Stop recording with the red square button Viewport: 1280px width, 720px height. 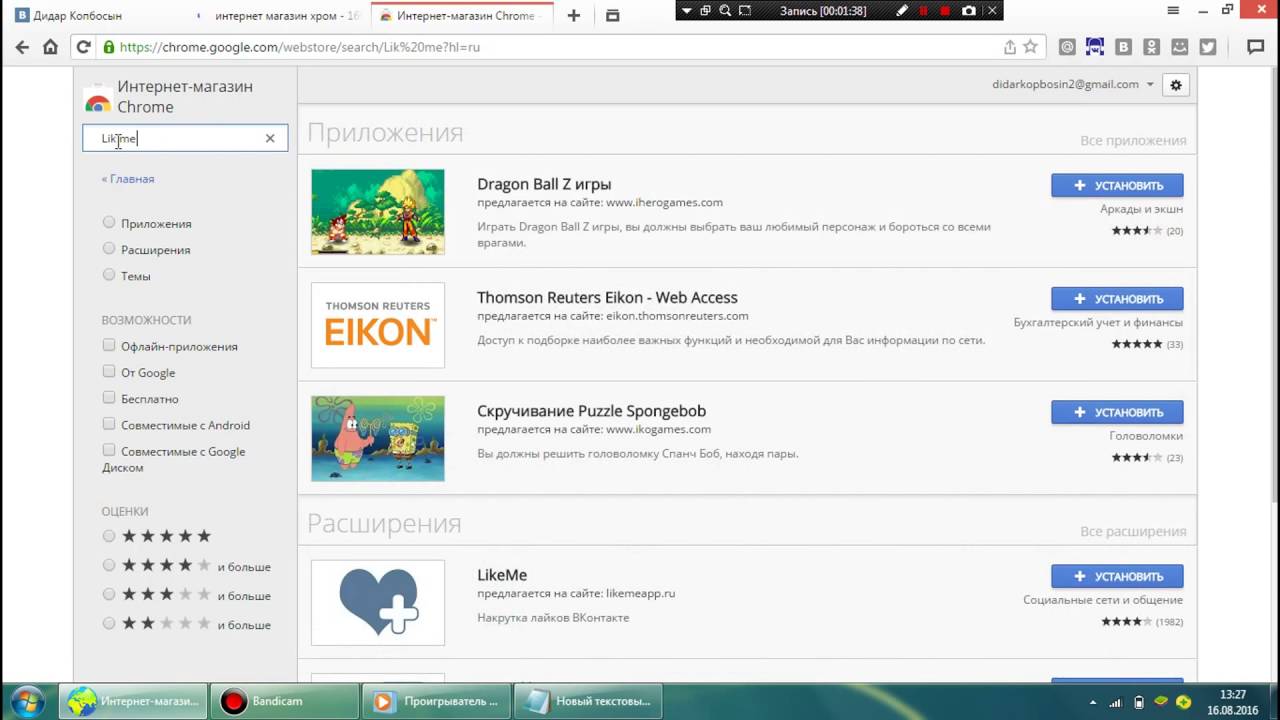tap(945, 10)
